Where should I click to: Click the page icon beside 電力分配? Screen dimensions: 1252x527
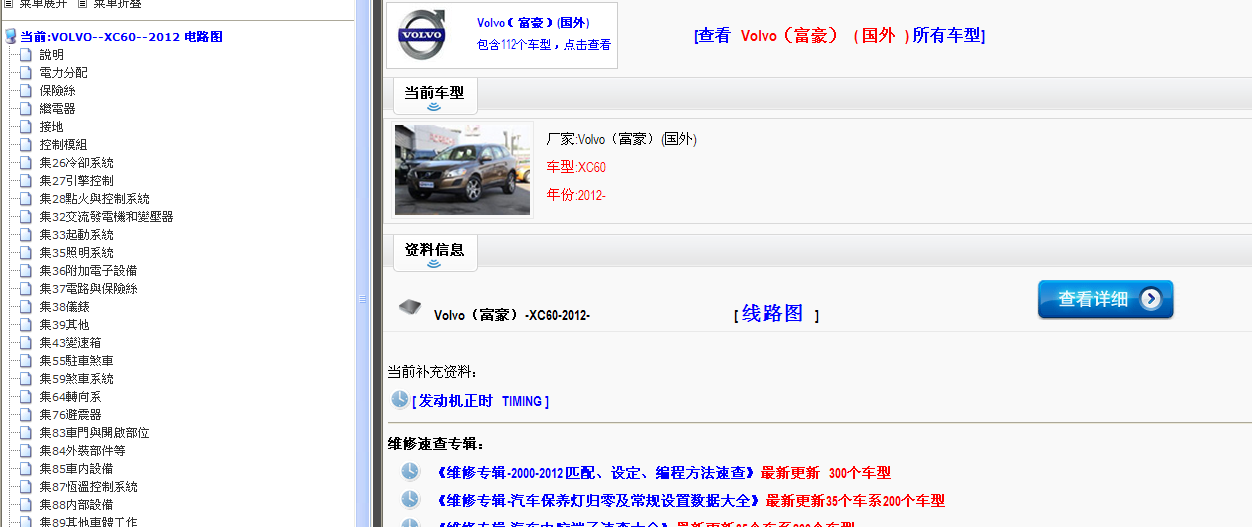click(26, 73)
